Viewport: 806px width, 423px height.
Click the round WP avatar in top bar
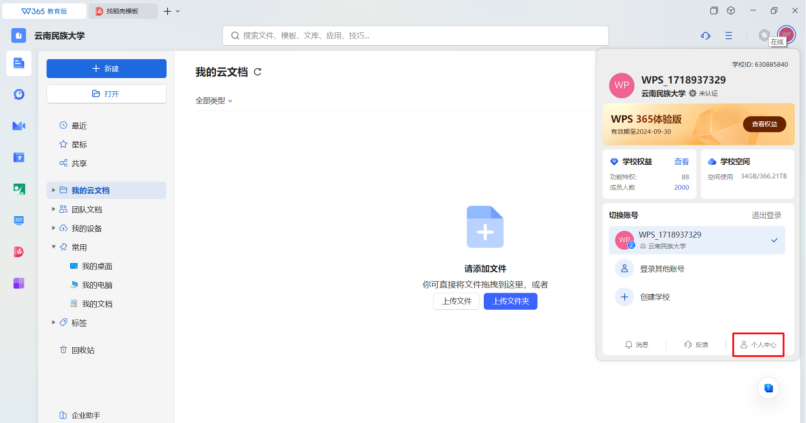[786, 35]
